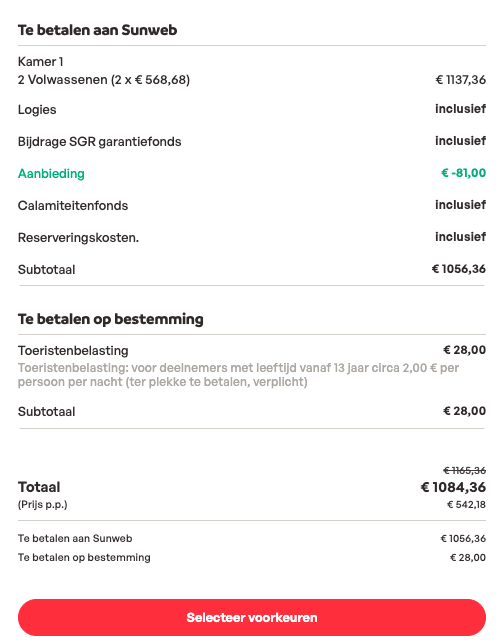The height and width of the screenshot is (643, 504).
Task: Select the Kamer 1 label
Action: click(x=40, y=62)
